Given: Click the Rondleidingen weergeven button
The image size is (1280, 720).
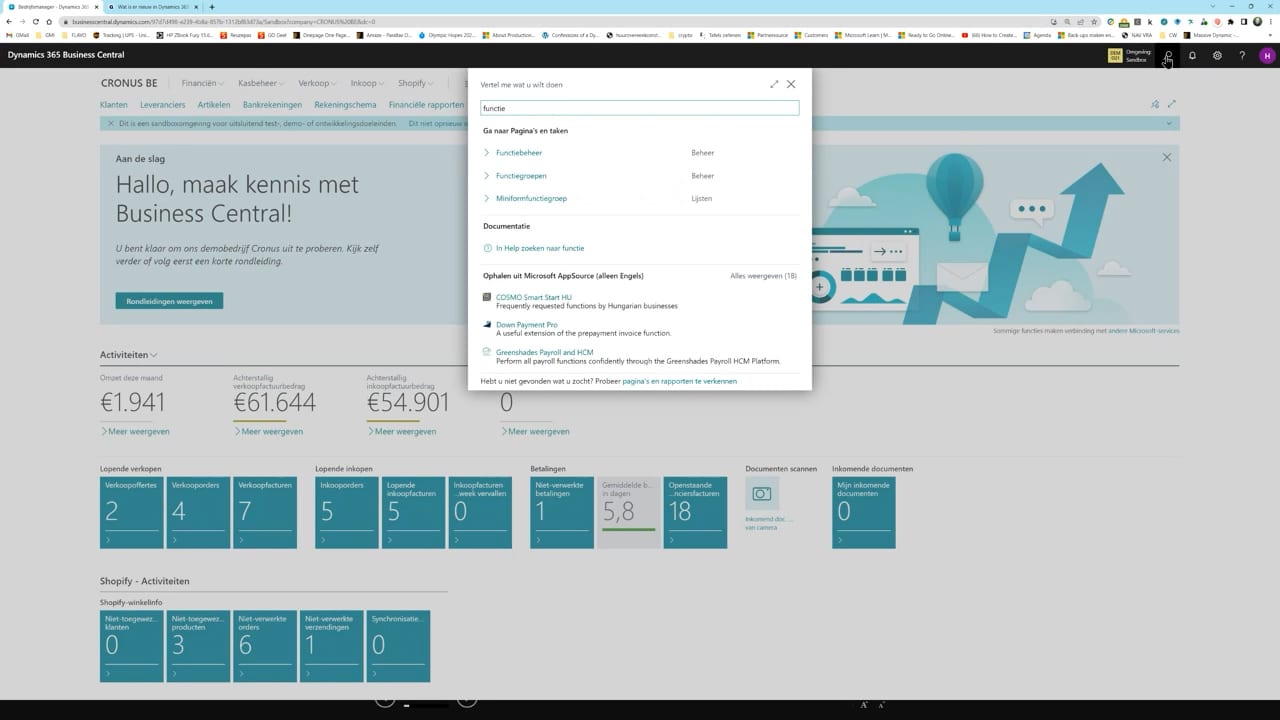Looking at the screenshot, I should (x=169, y=301).
